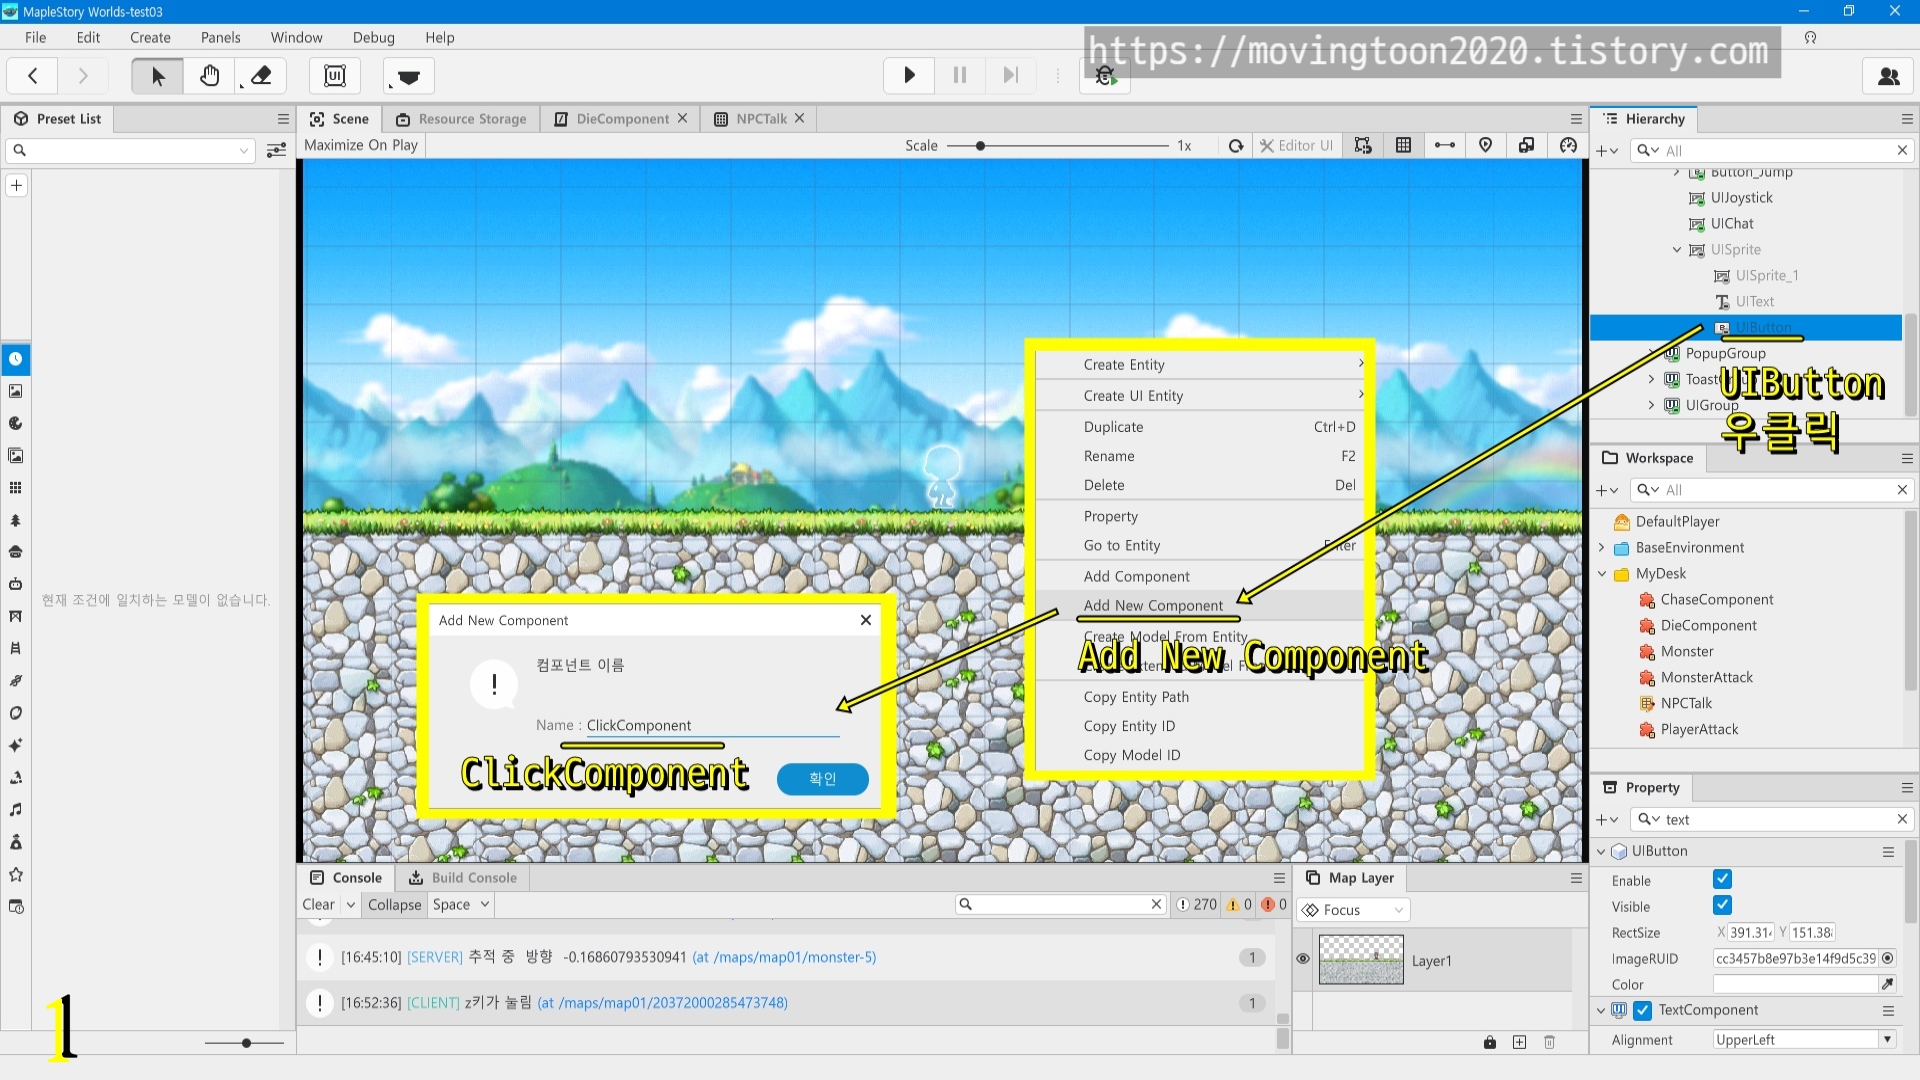Image resolution: width=1920 pixels, height=1080 pixels.
Task: Toggle warning message filter in console
Action: 1239,905
